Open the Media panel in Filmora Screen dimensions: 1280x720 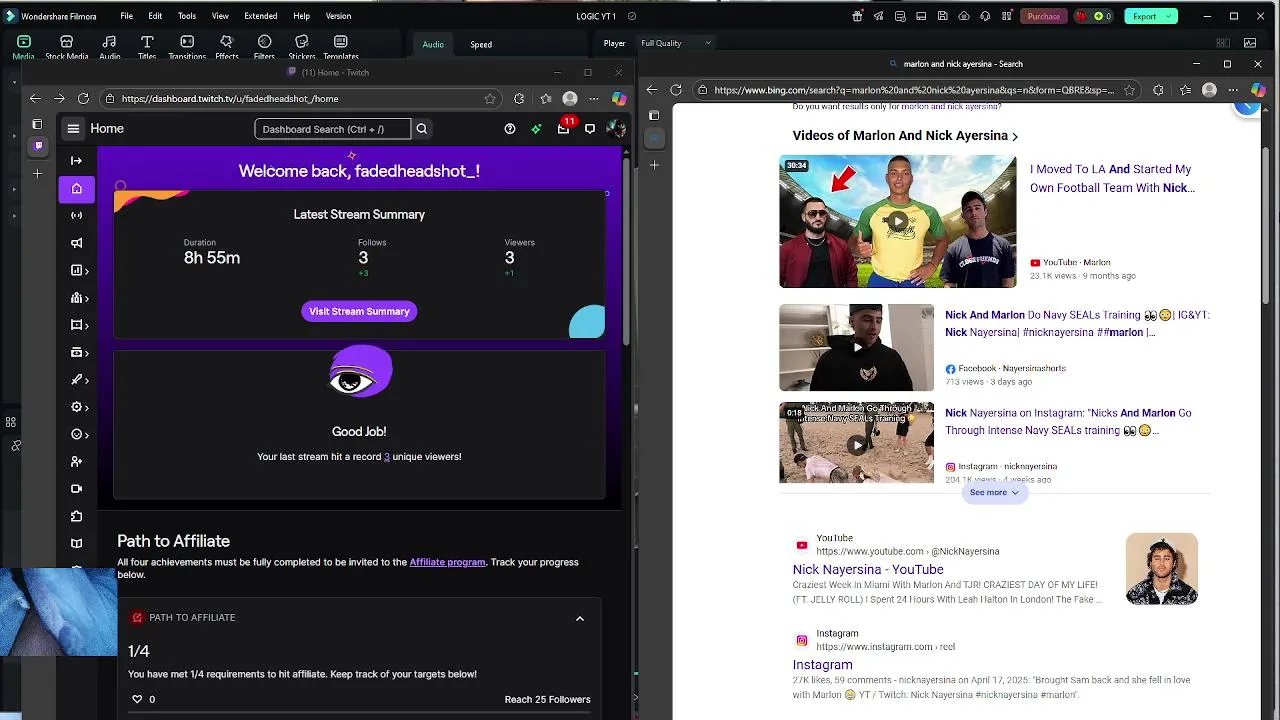tap(23, 47)
